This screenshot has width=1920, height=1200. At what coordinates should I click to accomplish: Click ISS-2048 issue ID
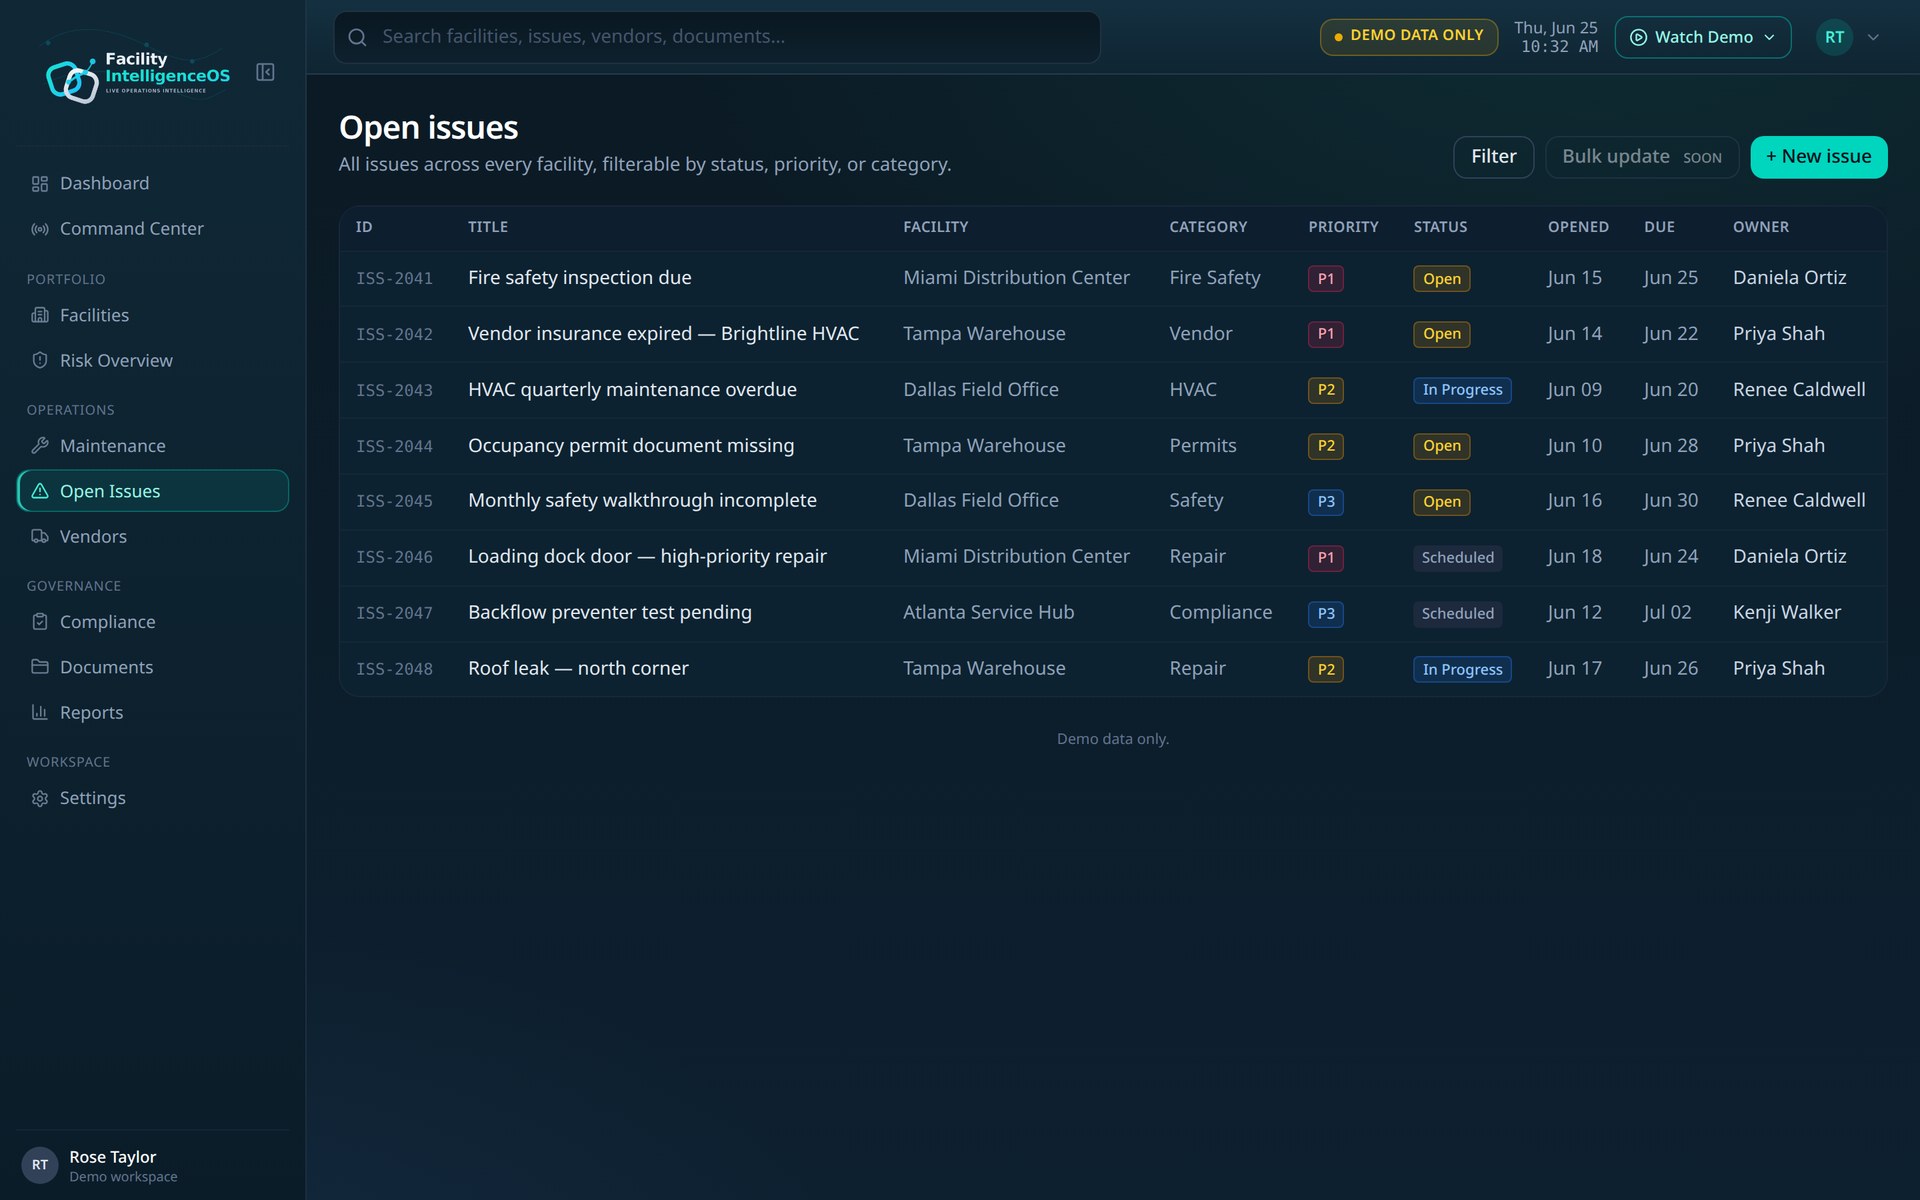coord(394,669)
